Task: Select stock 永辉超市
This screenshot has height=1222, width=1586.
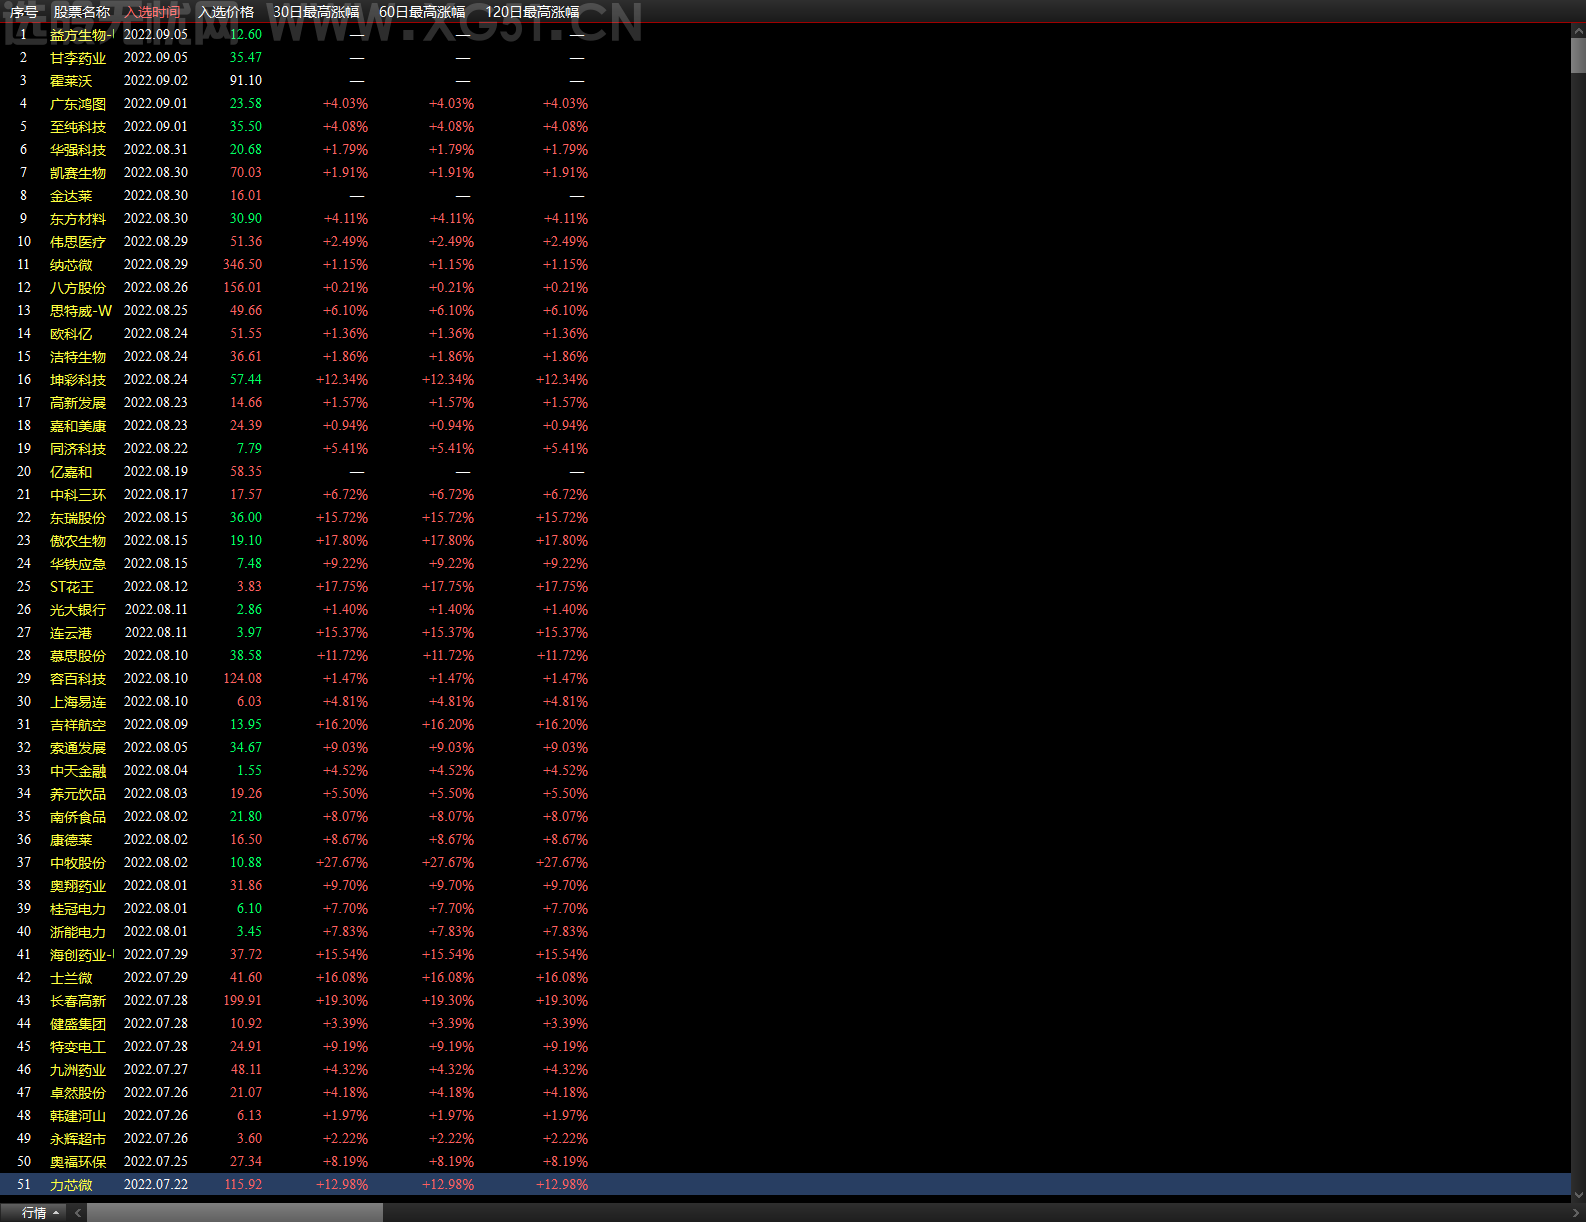Action: [x=78, y=1139]
